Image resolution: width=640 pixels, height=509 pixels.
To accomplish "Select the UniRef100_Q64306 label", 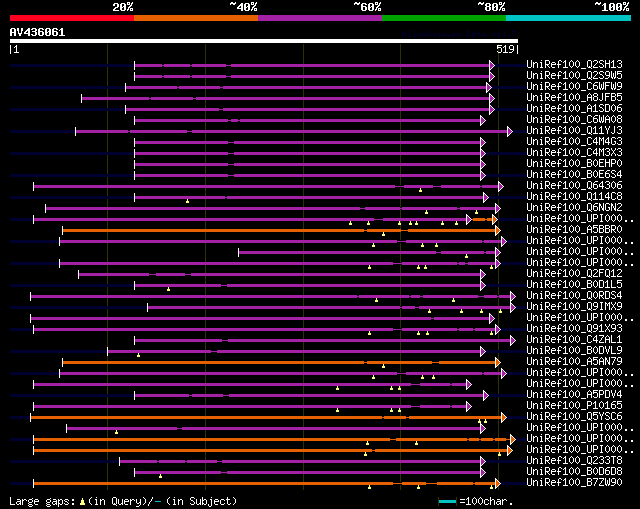I will [574, 185].
